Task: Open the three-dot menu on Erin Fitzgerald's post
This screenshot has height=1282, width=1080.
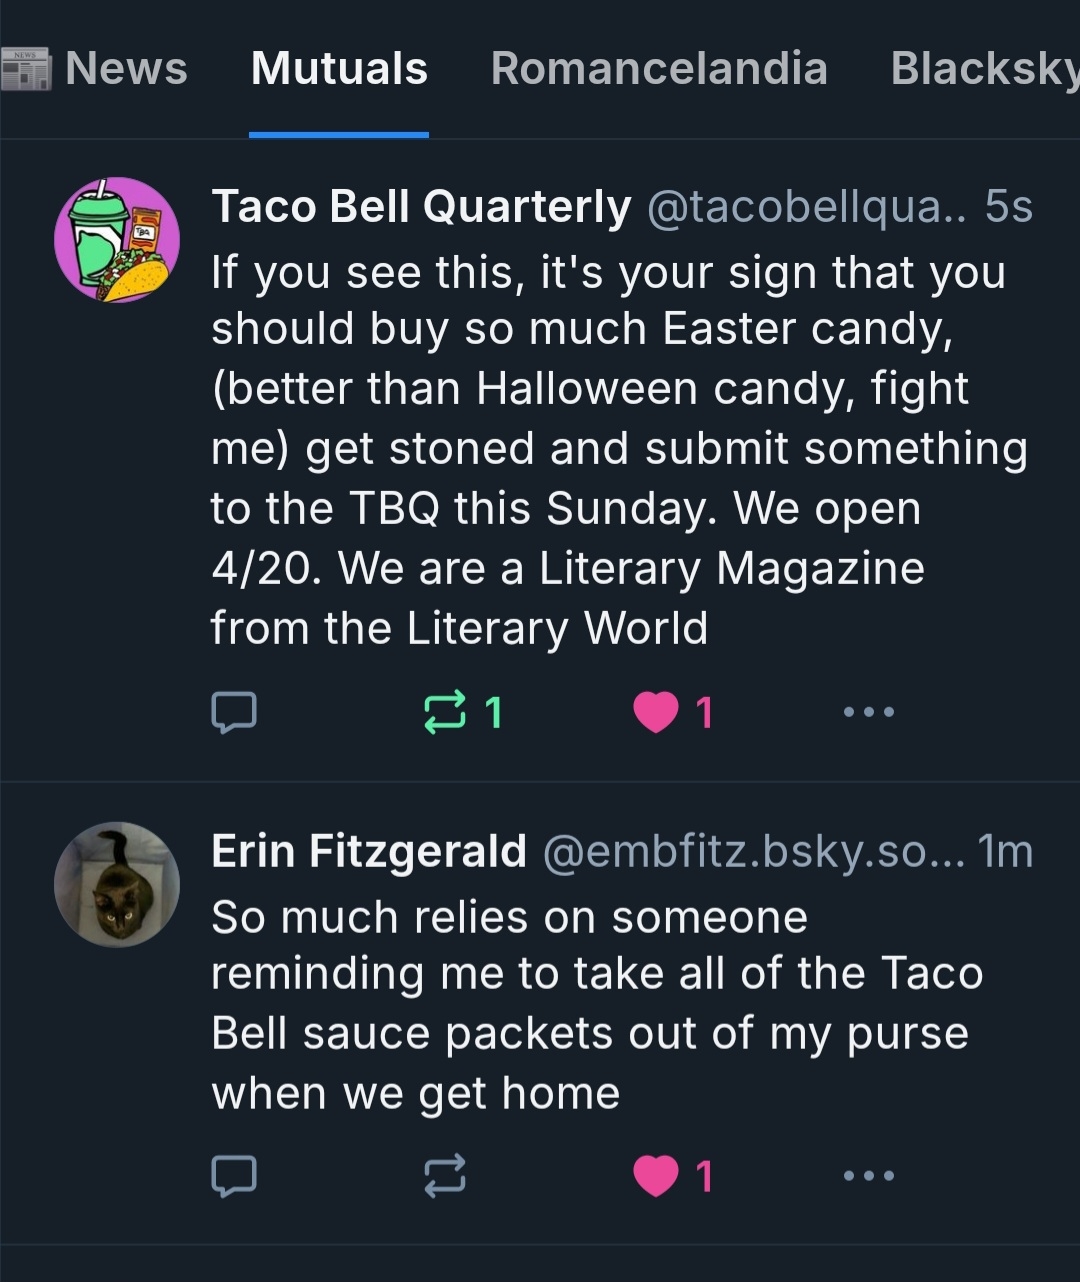Action: (868, 1175)
